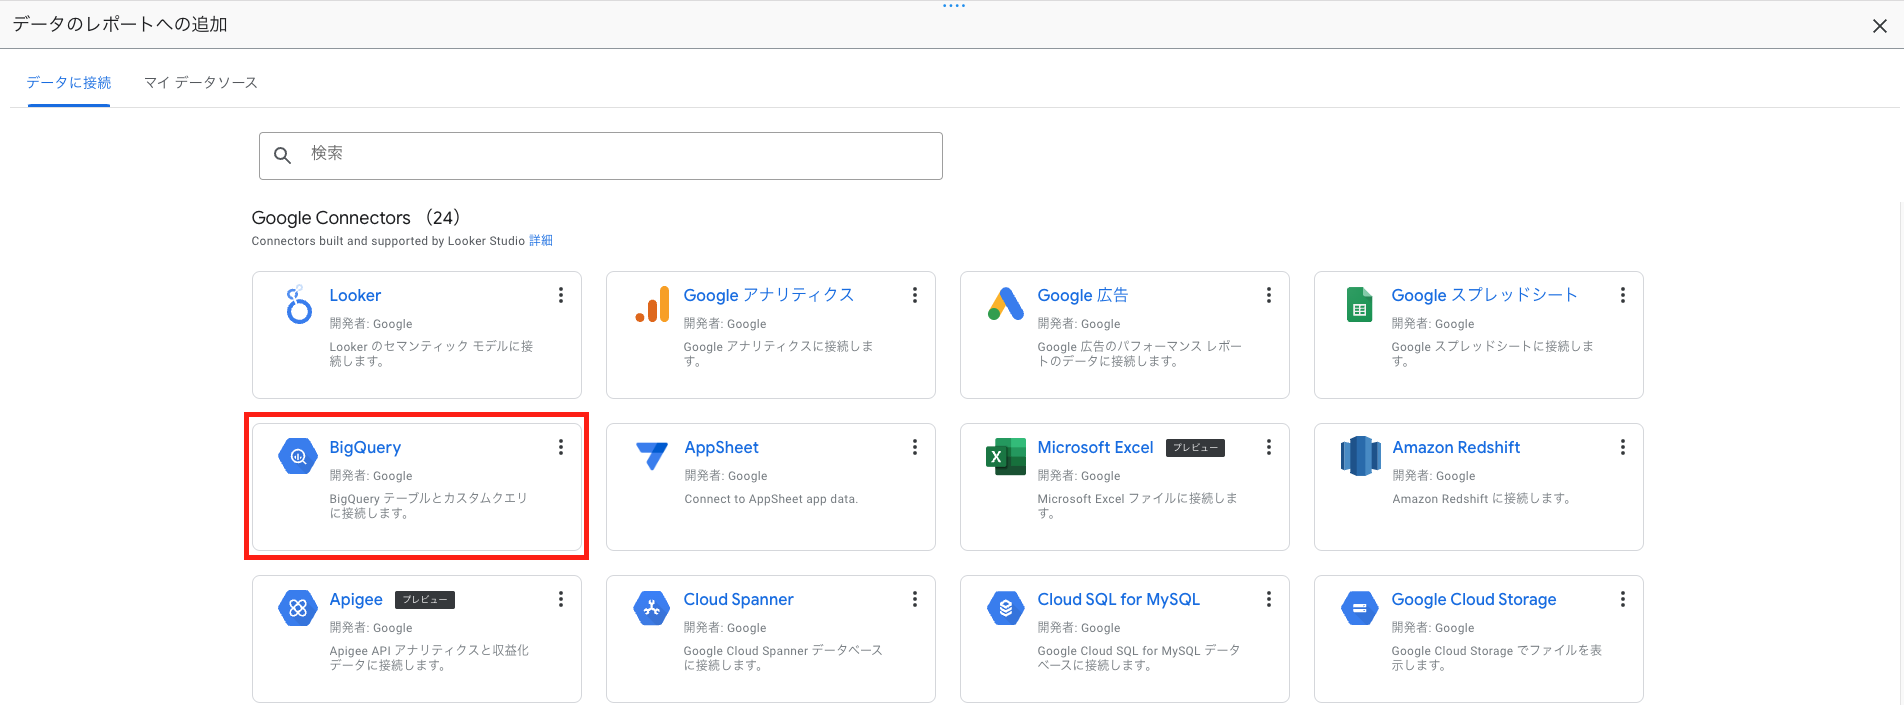
Task: Click the Google Ads logo icon
Action: point(1006,304)
